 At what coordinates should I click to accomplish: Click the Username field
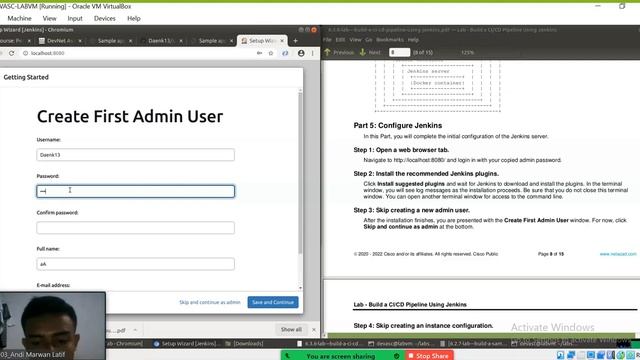[x=136, y=155]
